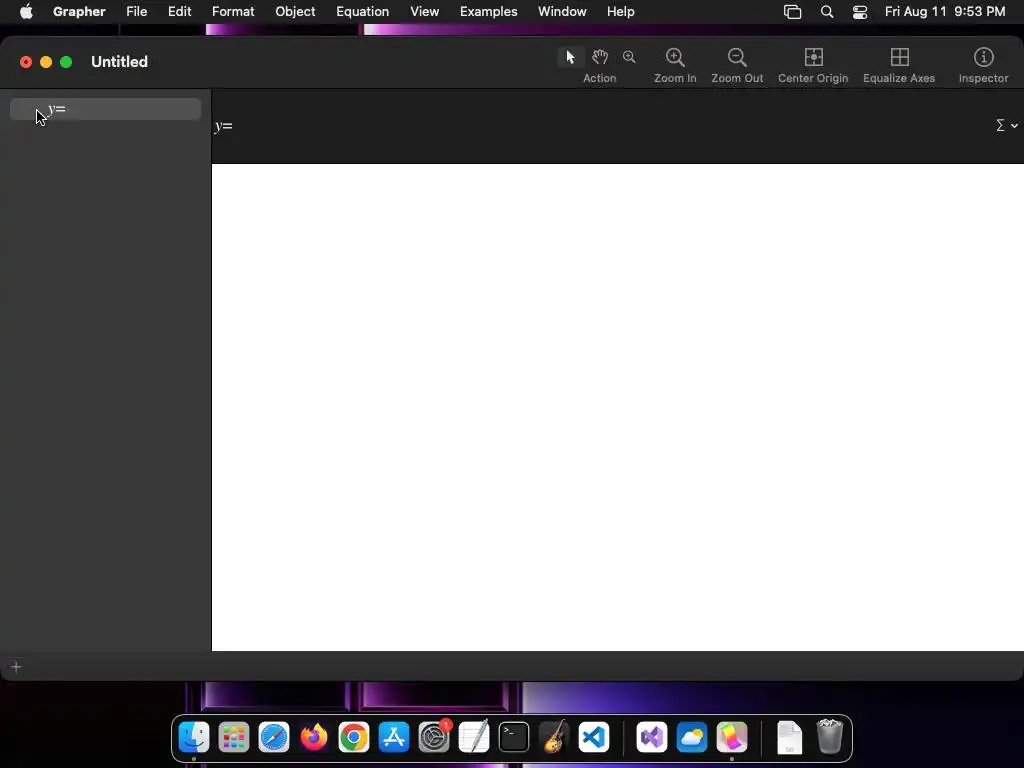Open App Store from the Dock
The height and width of the screenshot is (768, 1024).
pyautogui.click(x=394, y=737)
